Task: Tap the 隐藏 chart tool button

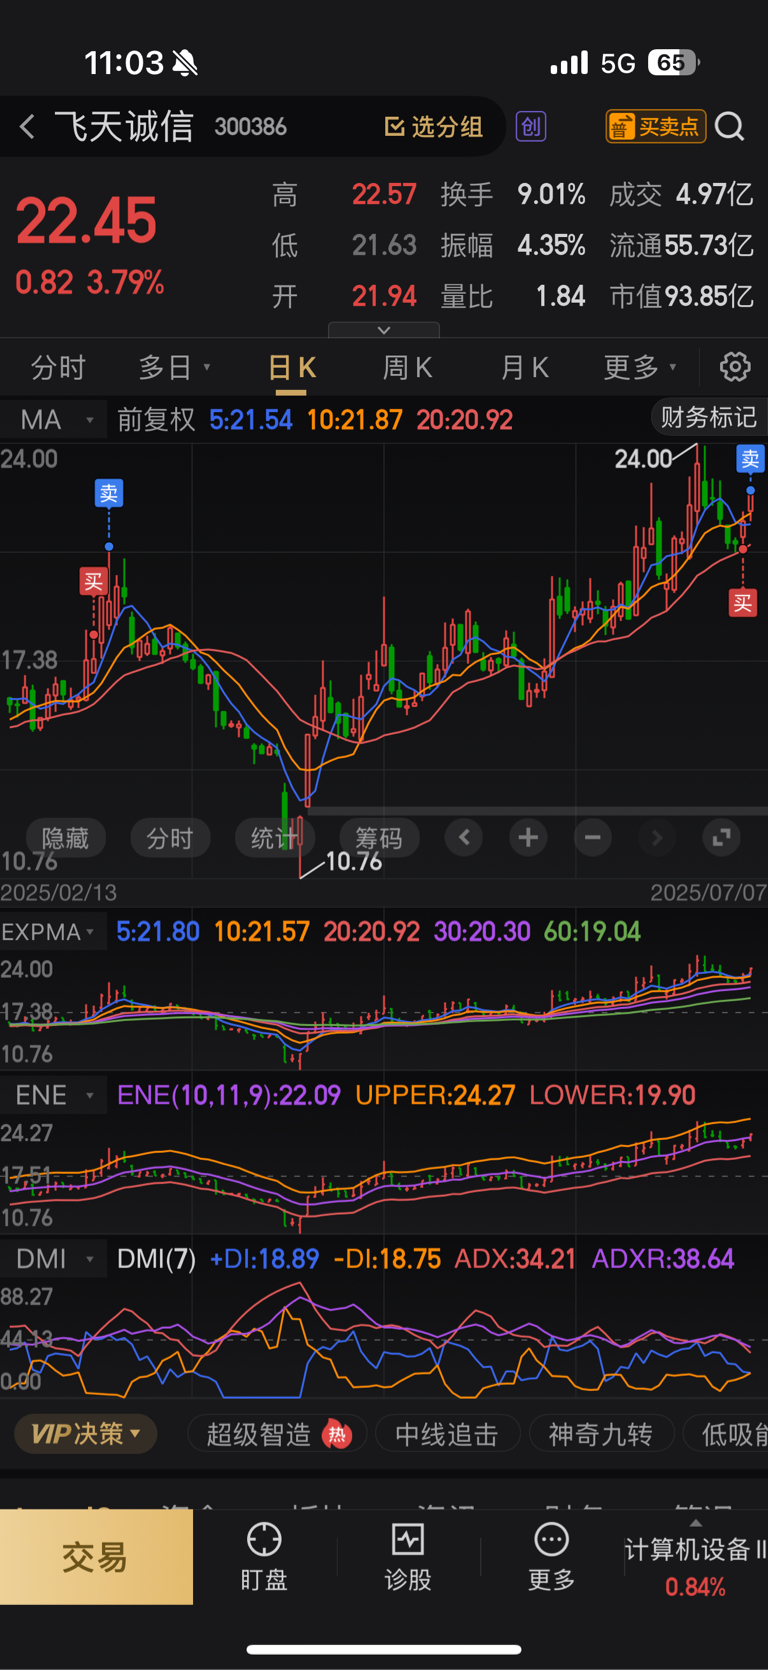Action: click(65, 838)
